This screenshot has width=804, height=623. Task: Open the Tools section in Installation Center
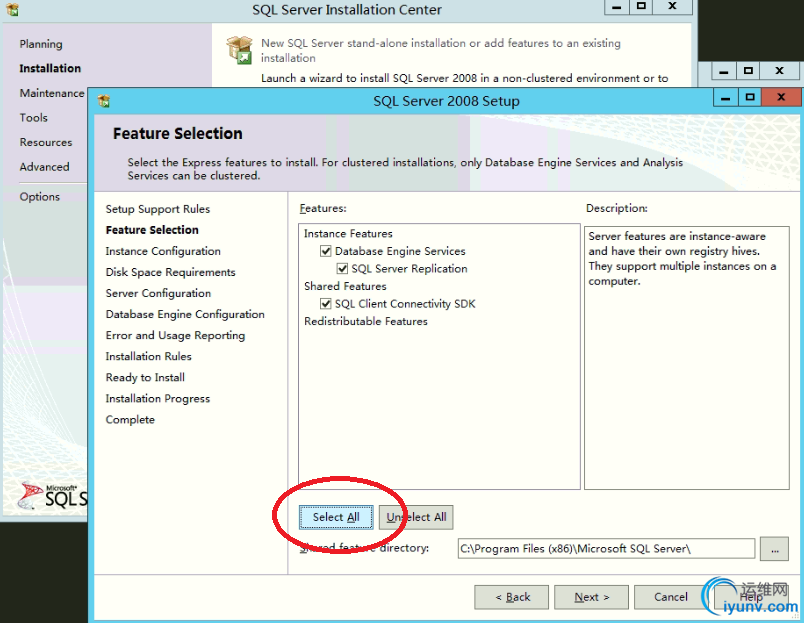pyautogui.click(x=34, y=118)
